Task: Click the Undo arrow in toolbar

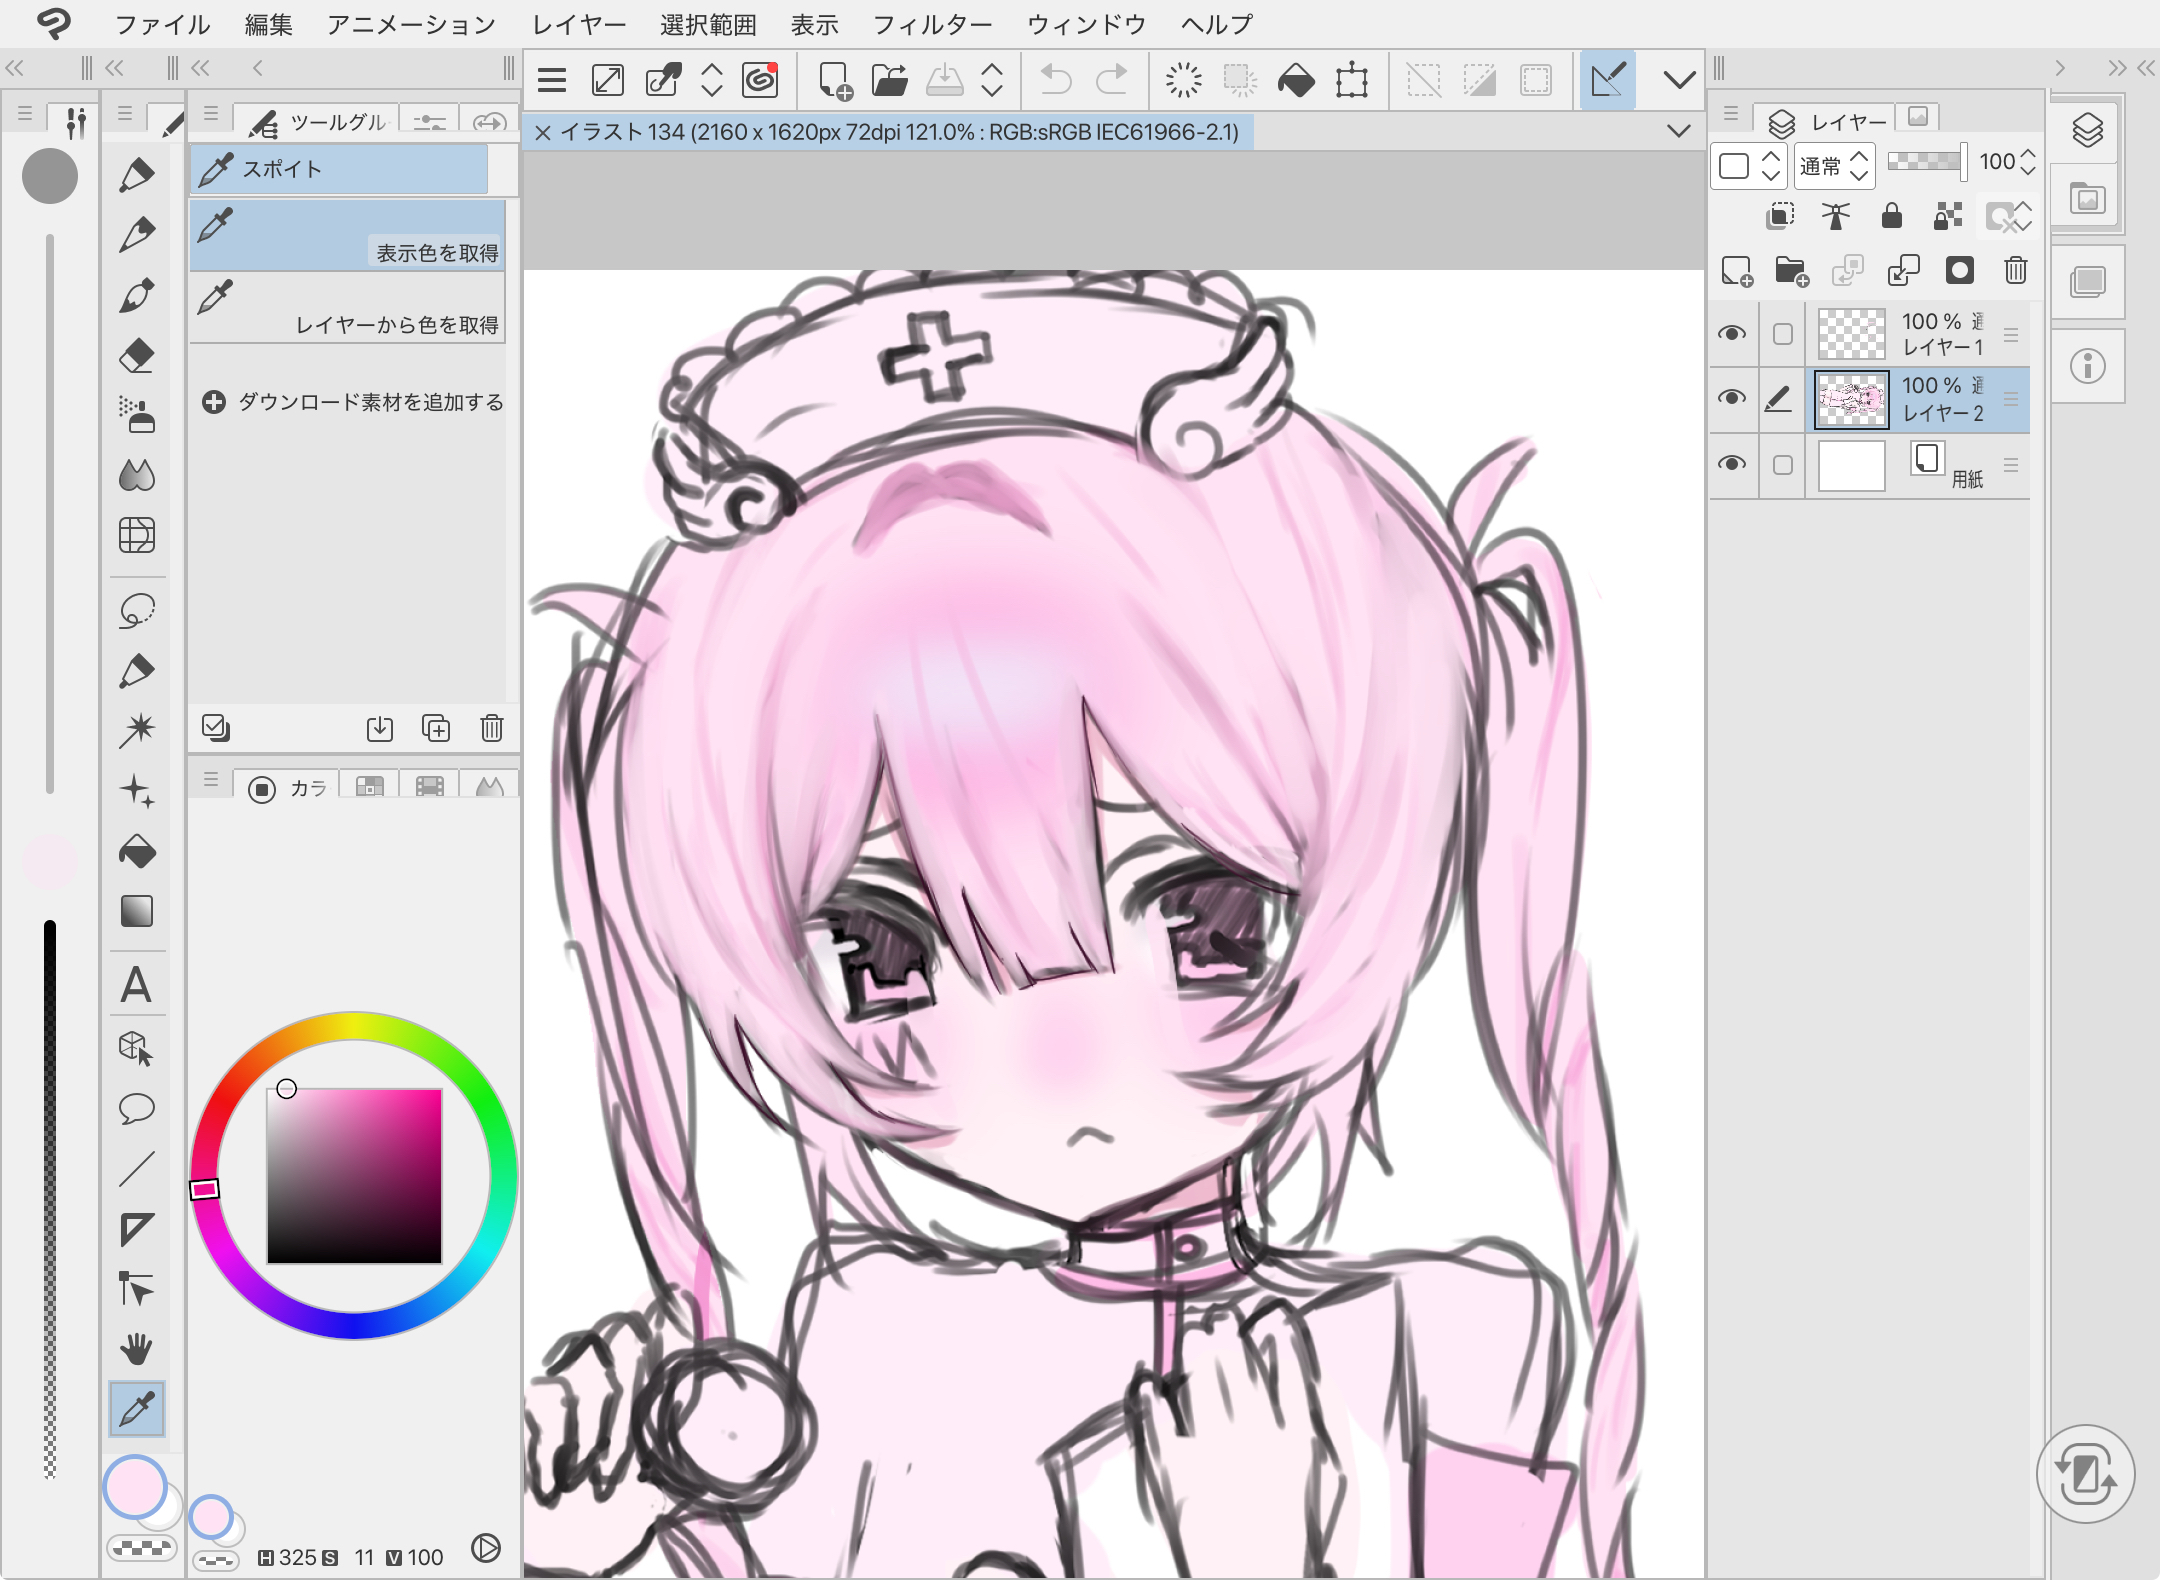Action: click(x=1055, y=80)
